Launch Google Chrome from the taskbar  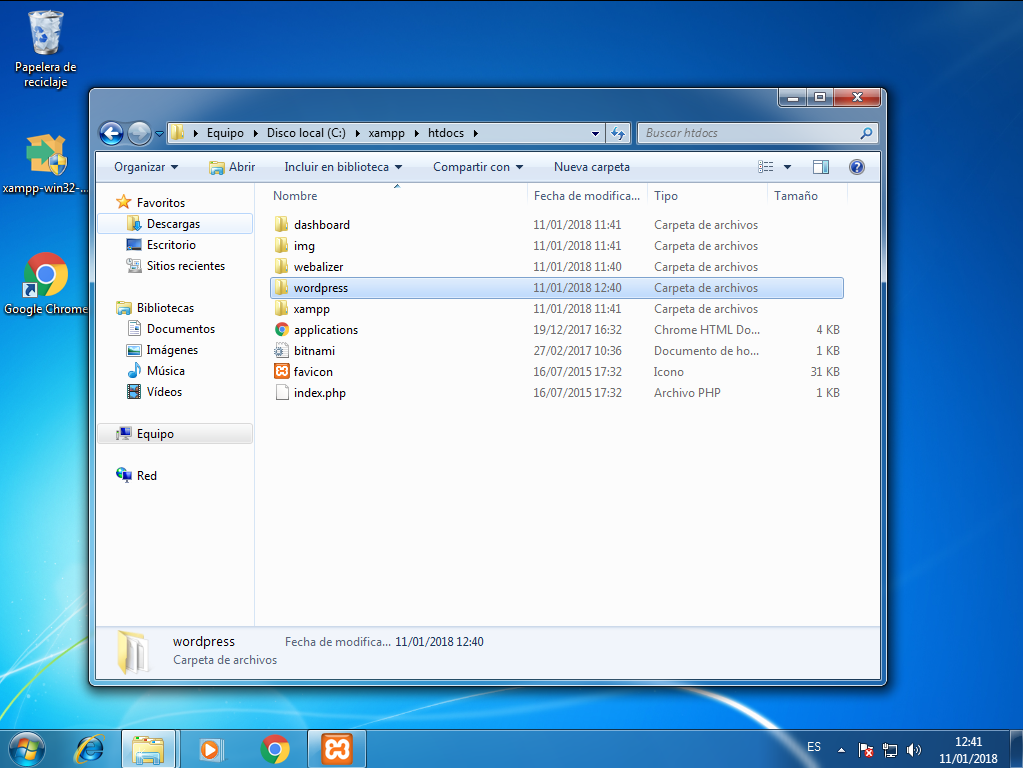click(273, 748)
